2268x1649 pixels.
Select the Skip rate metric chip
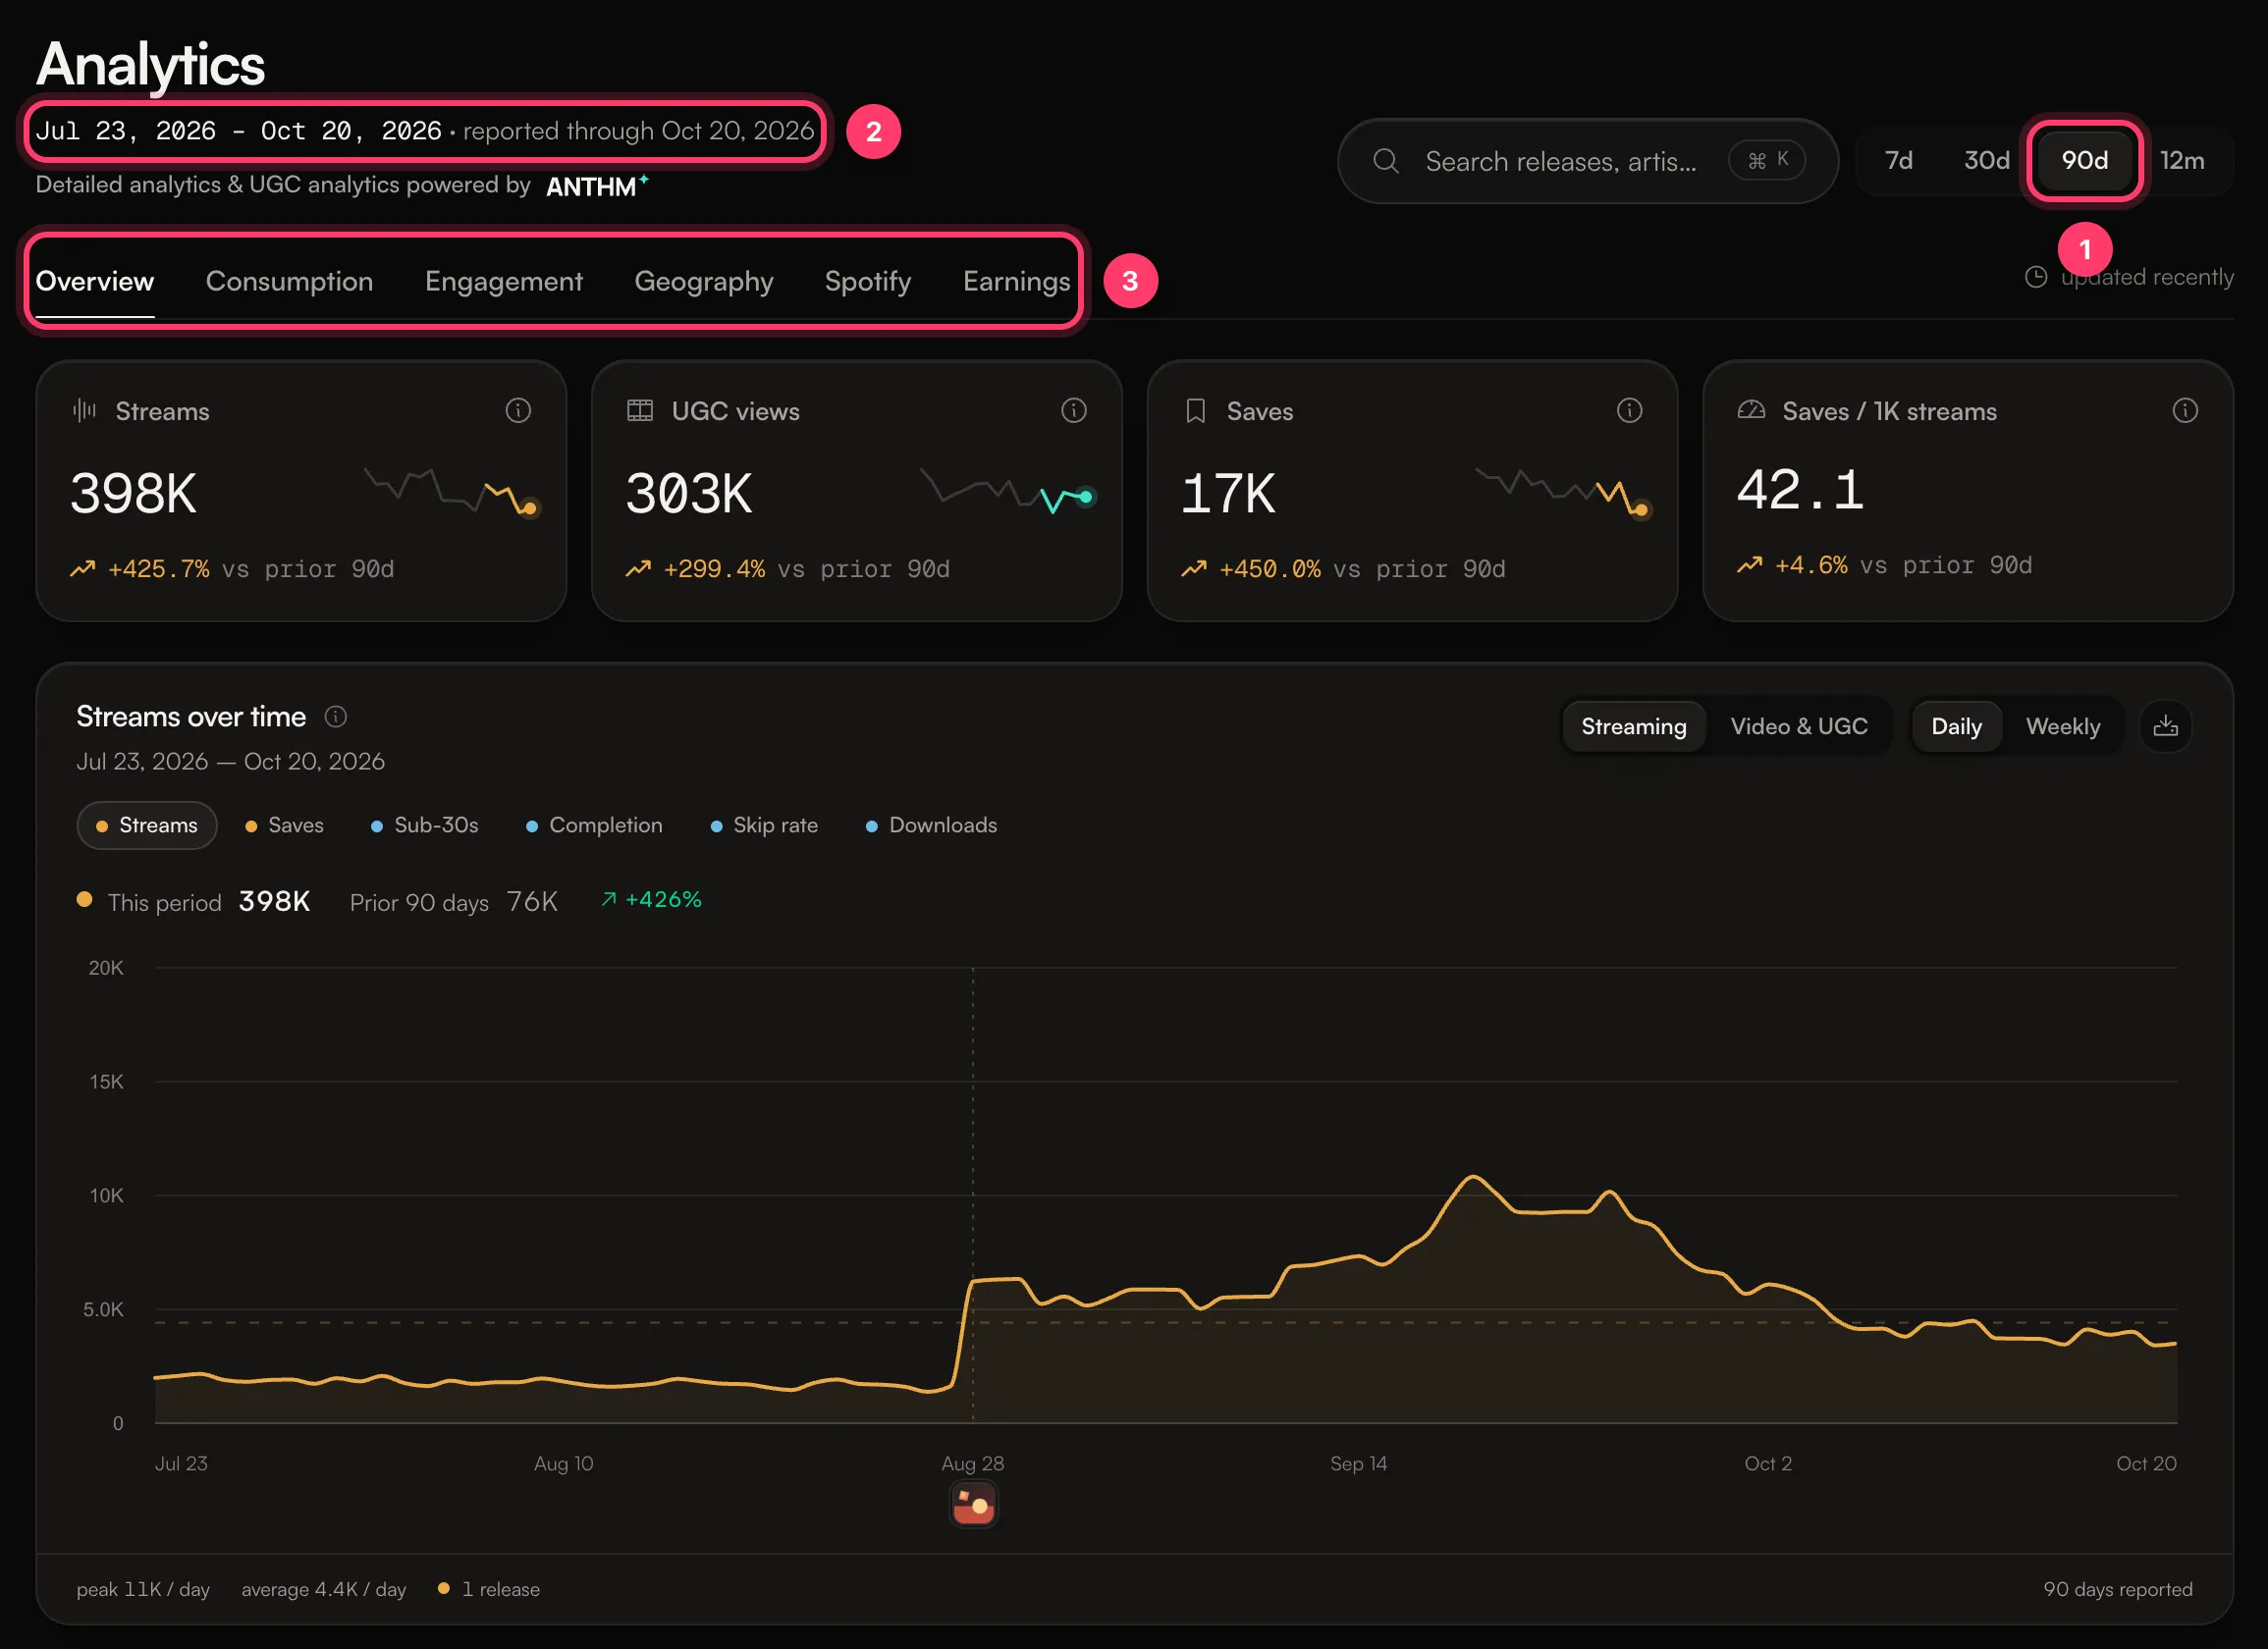(764, 825)
